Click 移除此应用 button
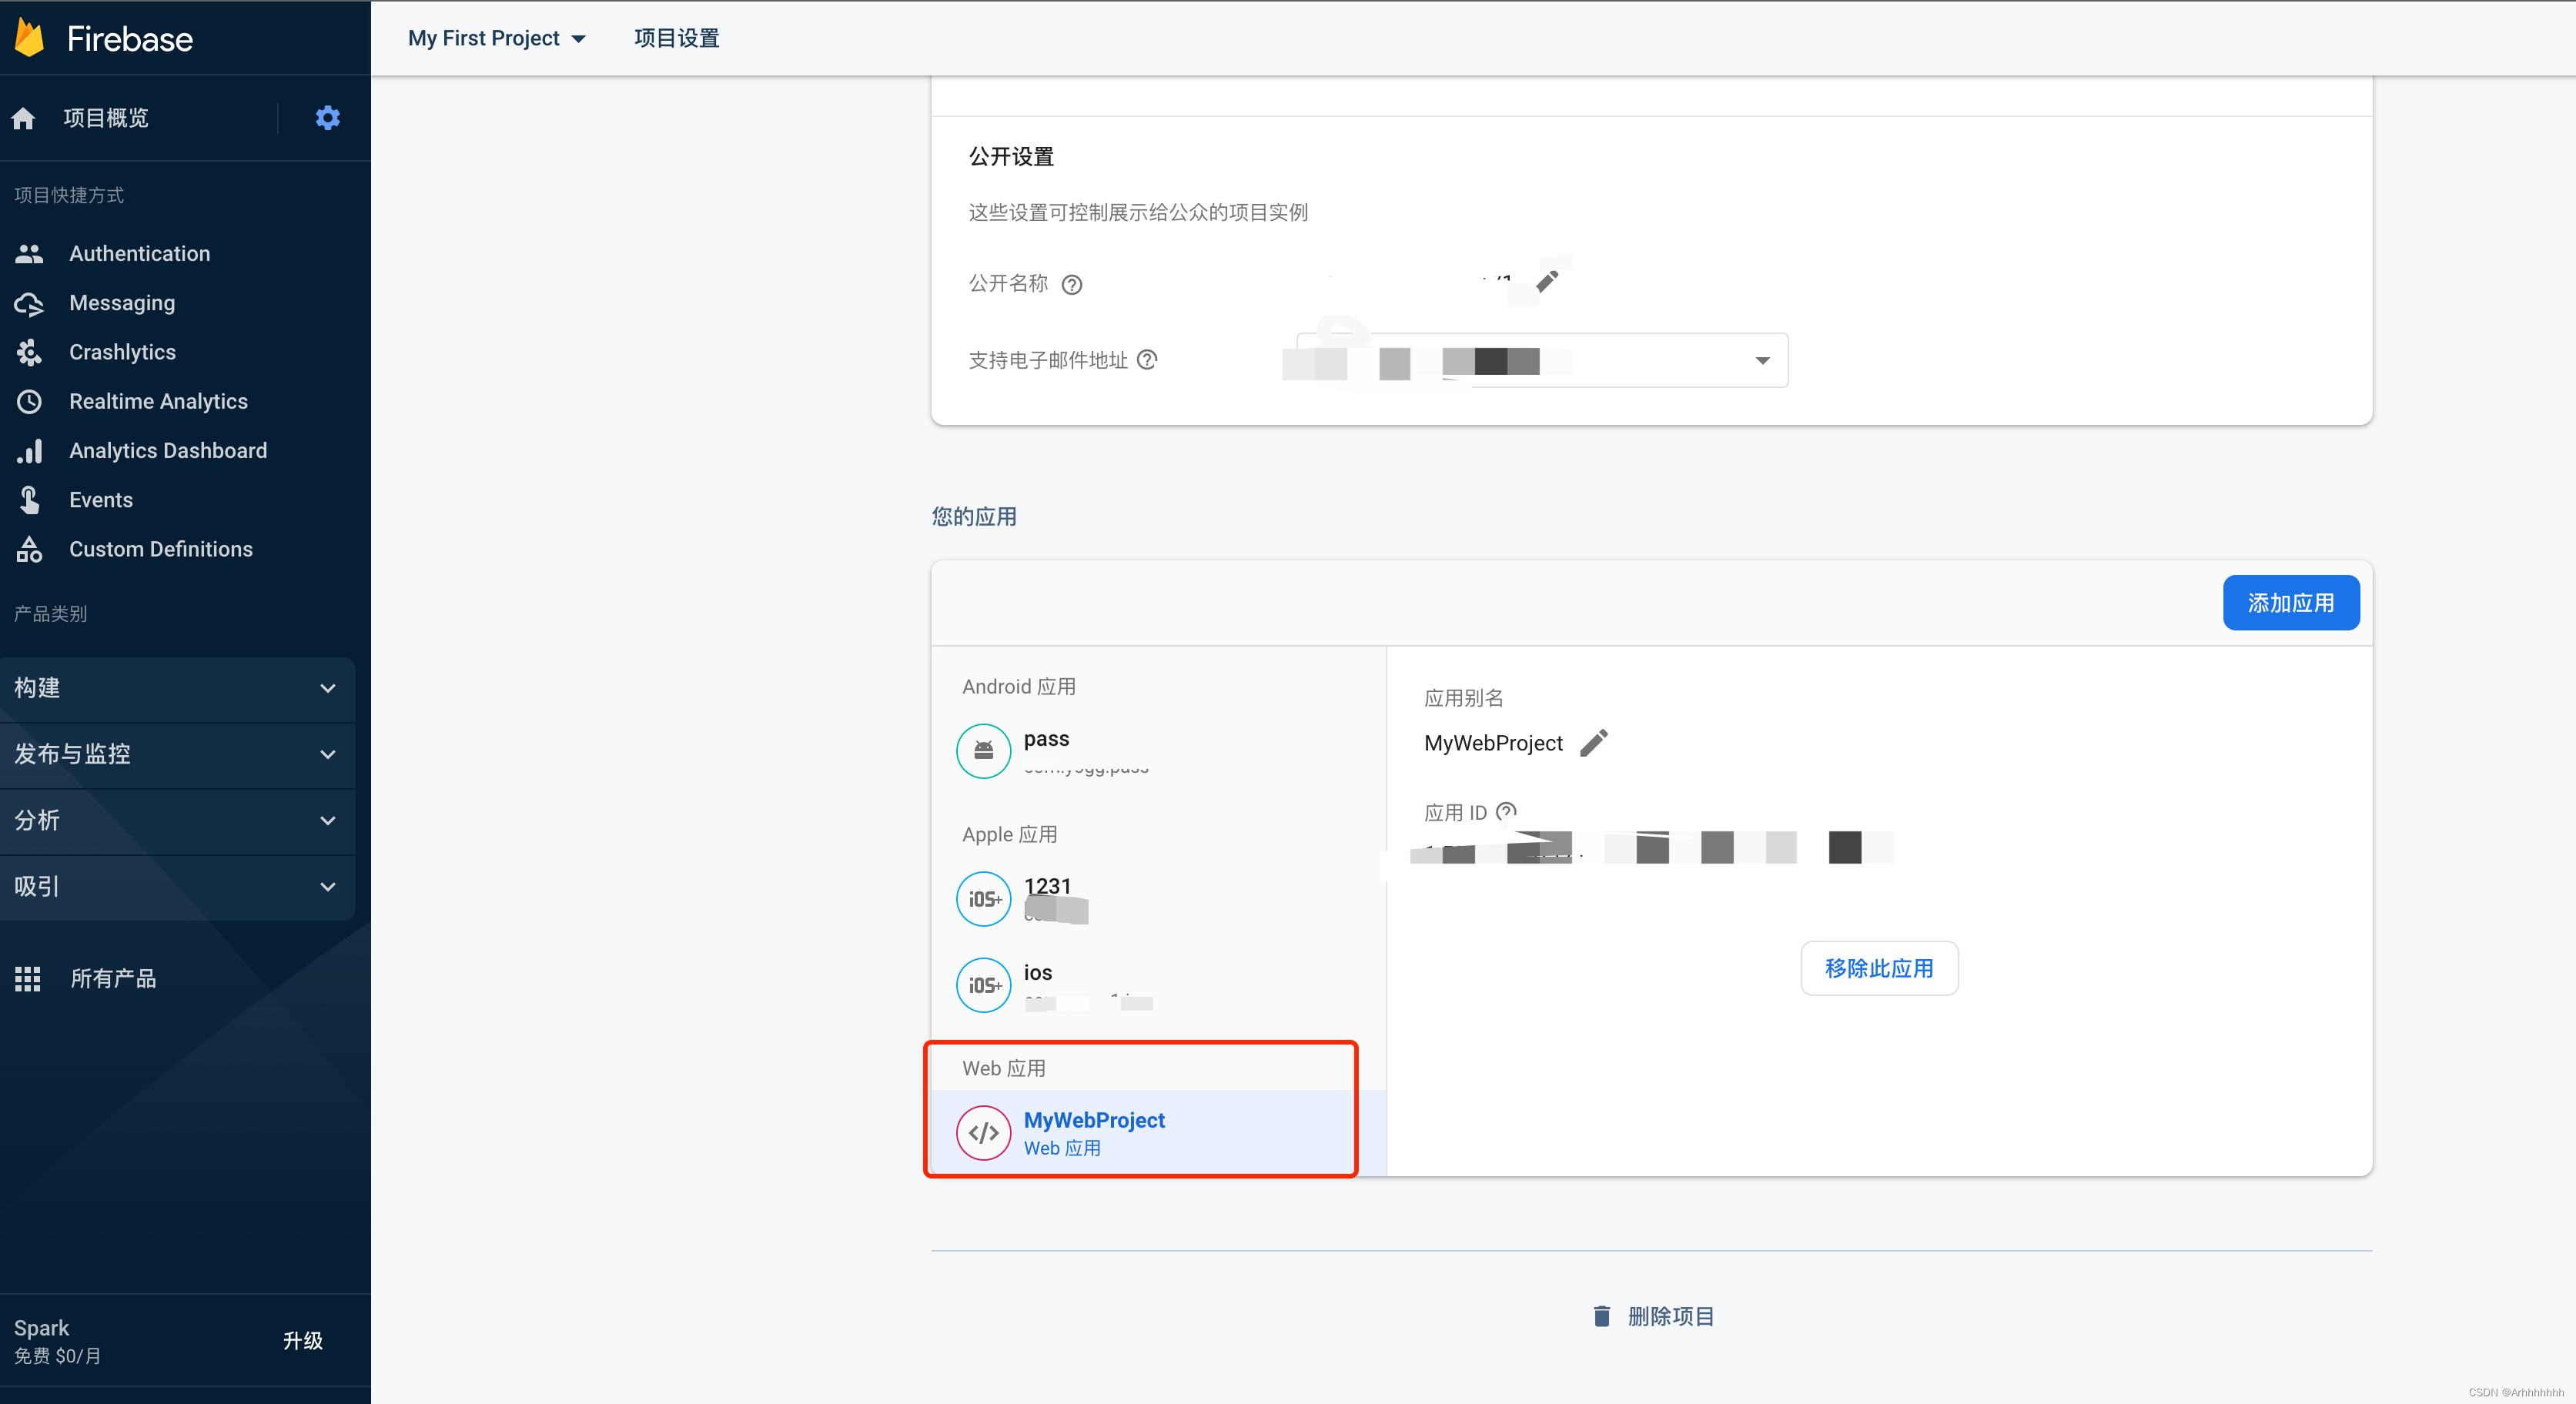 1878,967
